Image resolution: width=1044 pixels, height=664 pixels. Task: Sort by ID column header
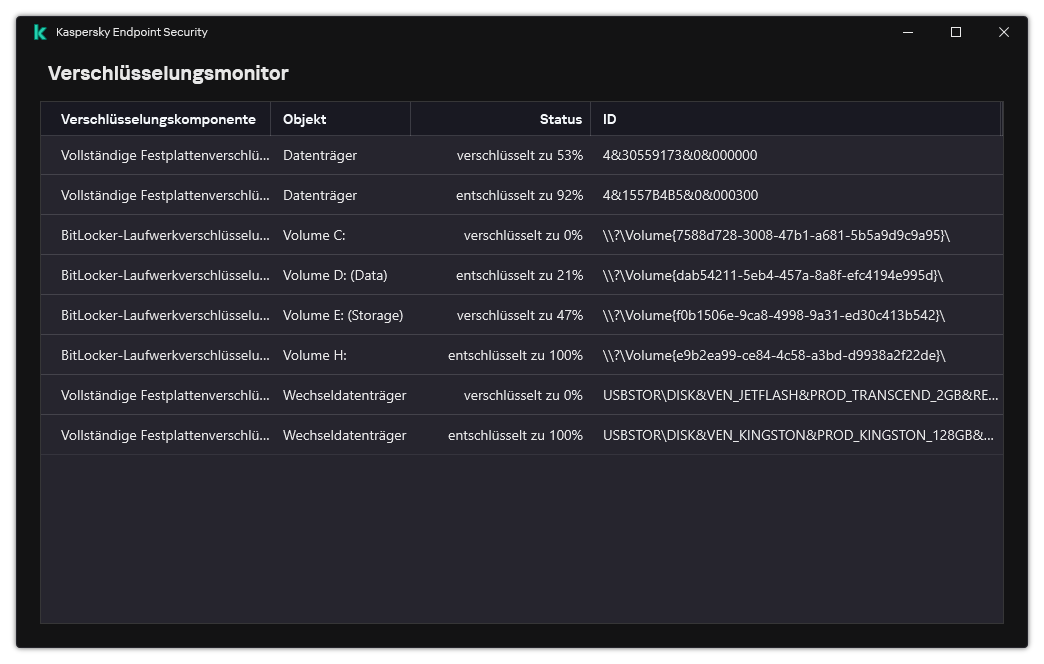[795, 119]
